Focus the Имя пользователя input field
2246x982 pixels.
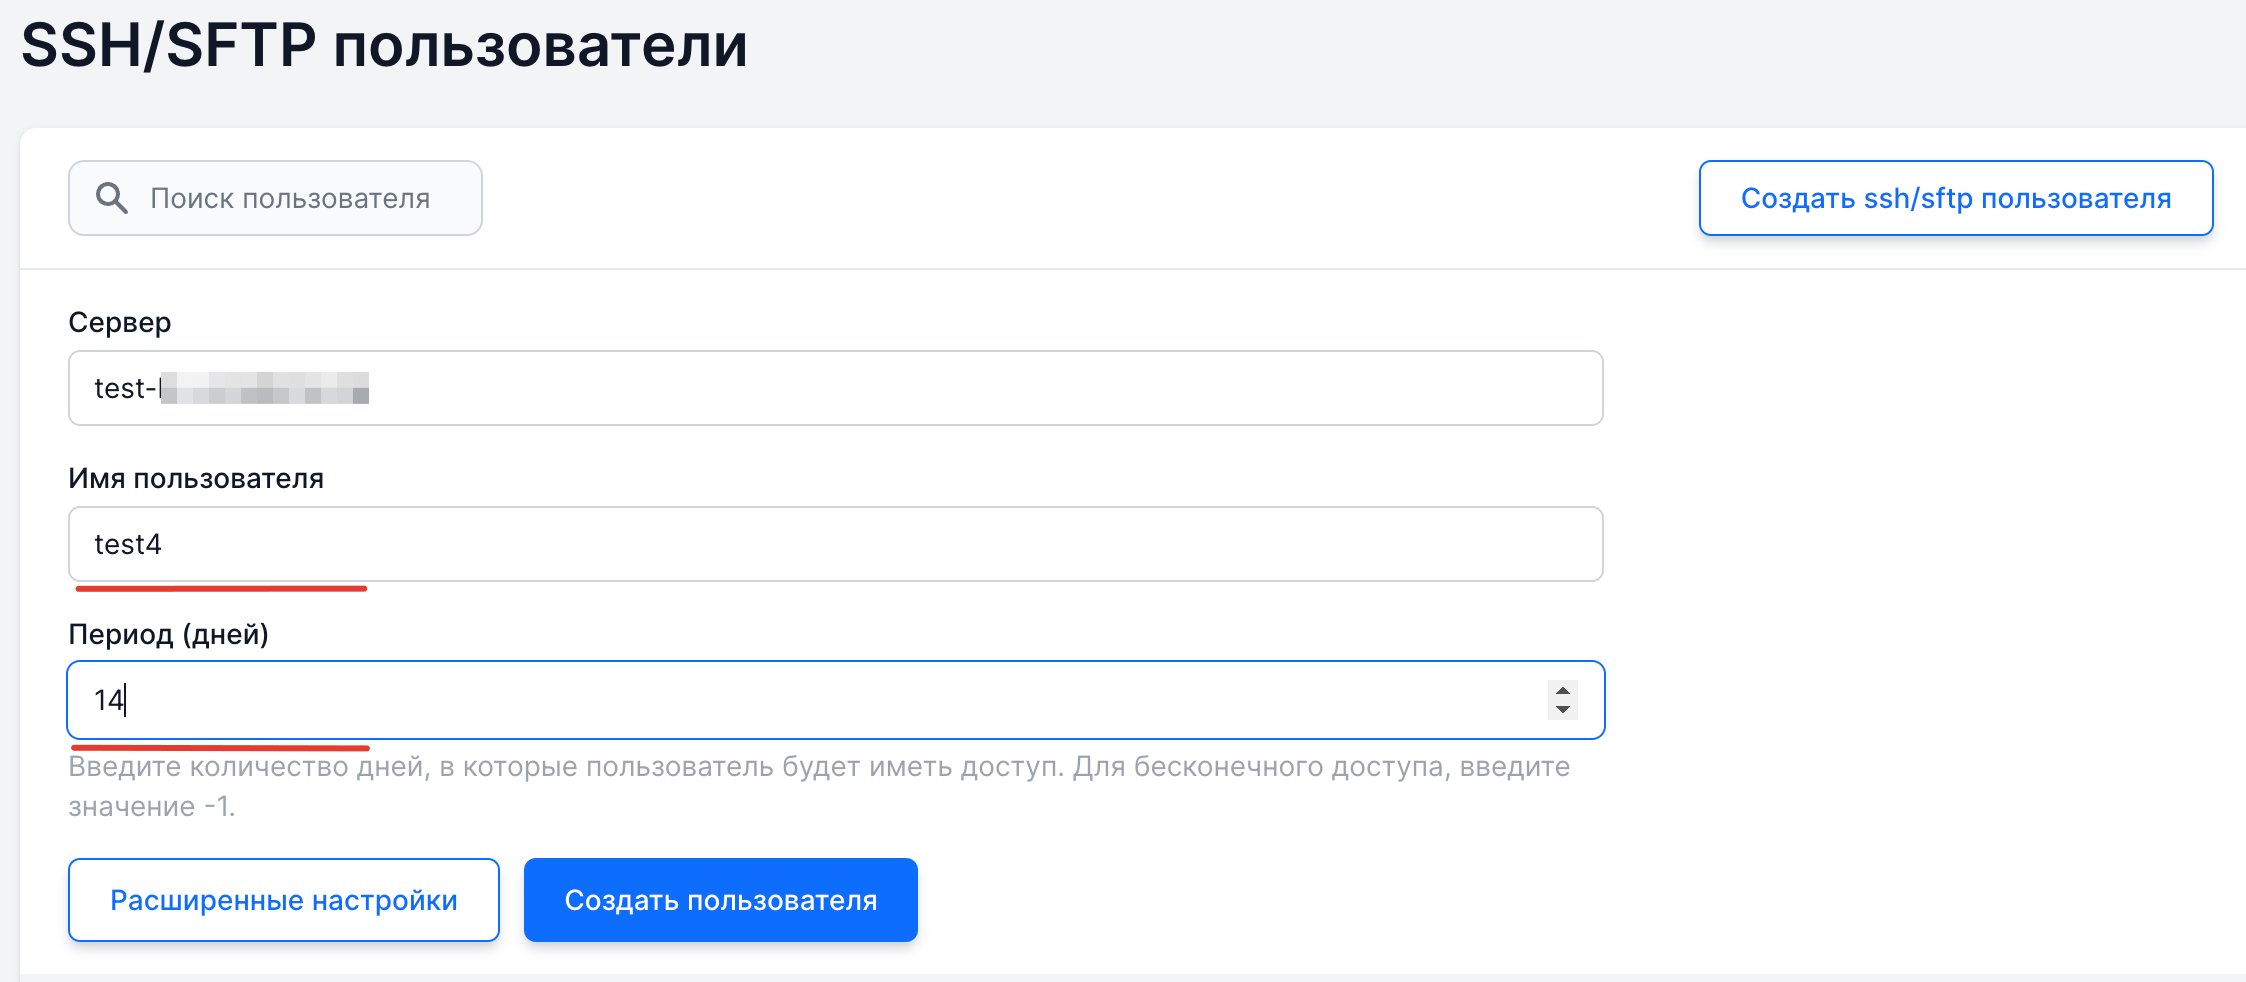click(x=836, y=544)
